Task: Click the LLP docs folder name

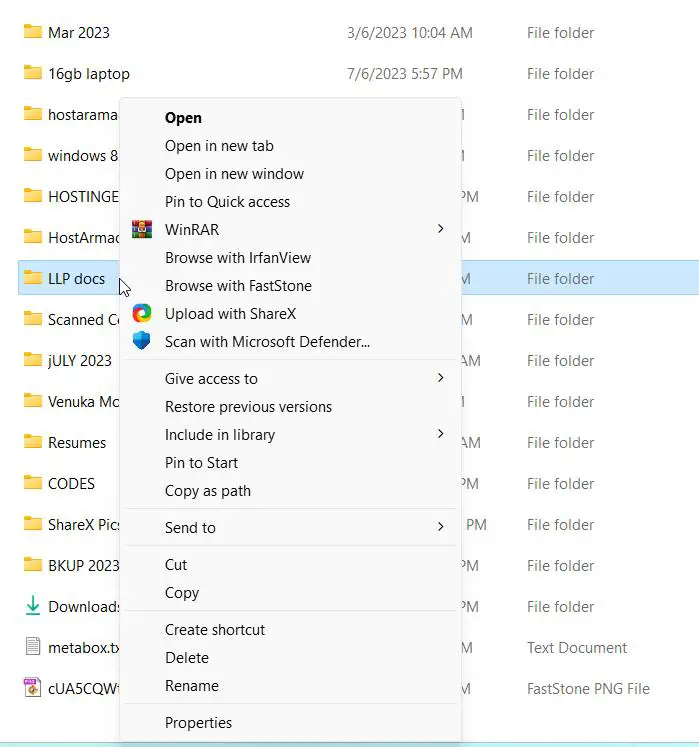Action: [76, 278]
